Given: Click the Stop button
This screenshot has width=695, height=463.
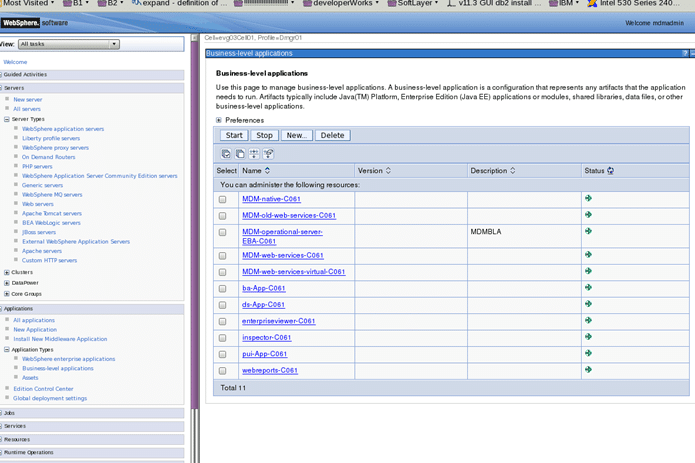Looking at the screenshot, I should [264, 135].
